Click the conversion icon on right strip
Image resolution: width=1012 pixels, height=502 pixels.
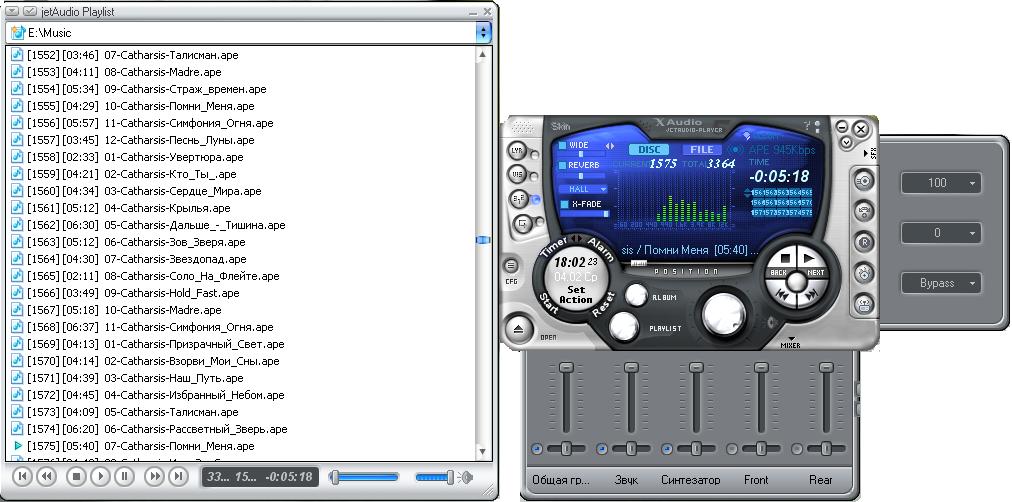(864, 272)
